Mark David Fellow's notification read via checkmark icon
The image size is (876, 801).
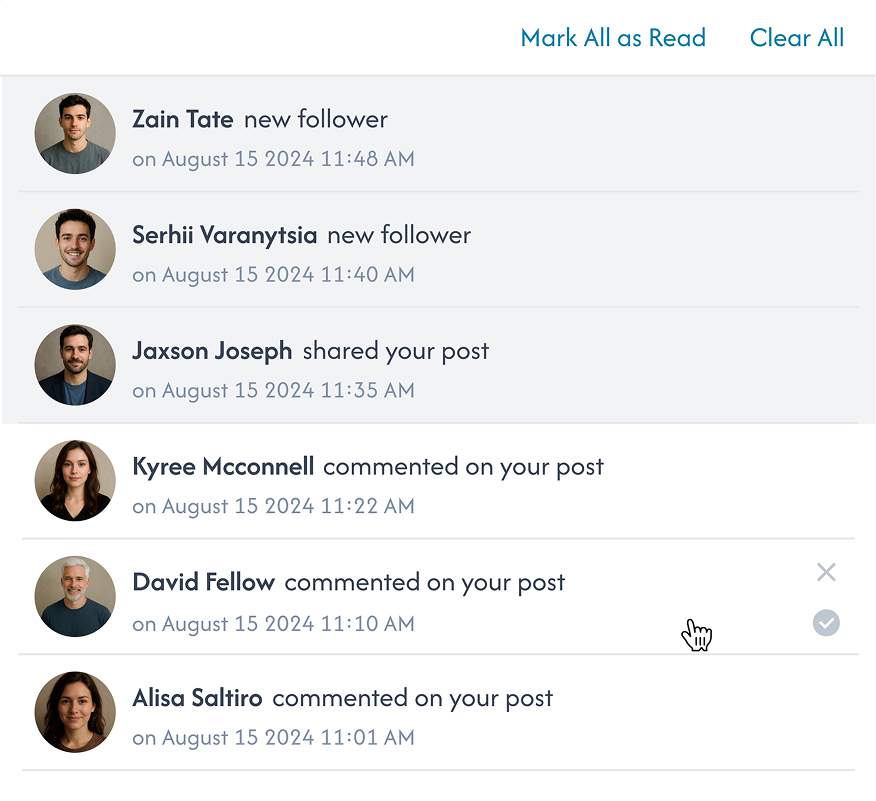pyautogui.click(x=826, y=623)
